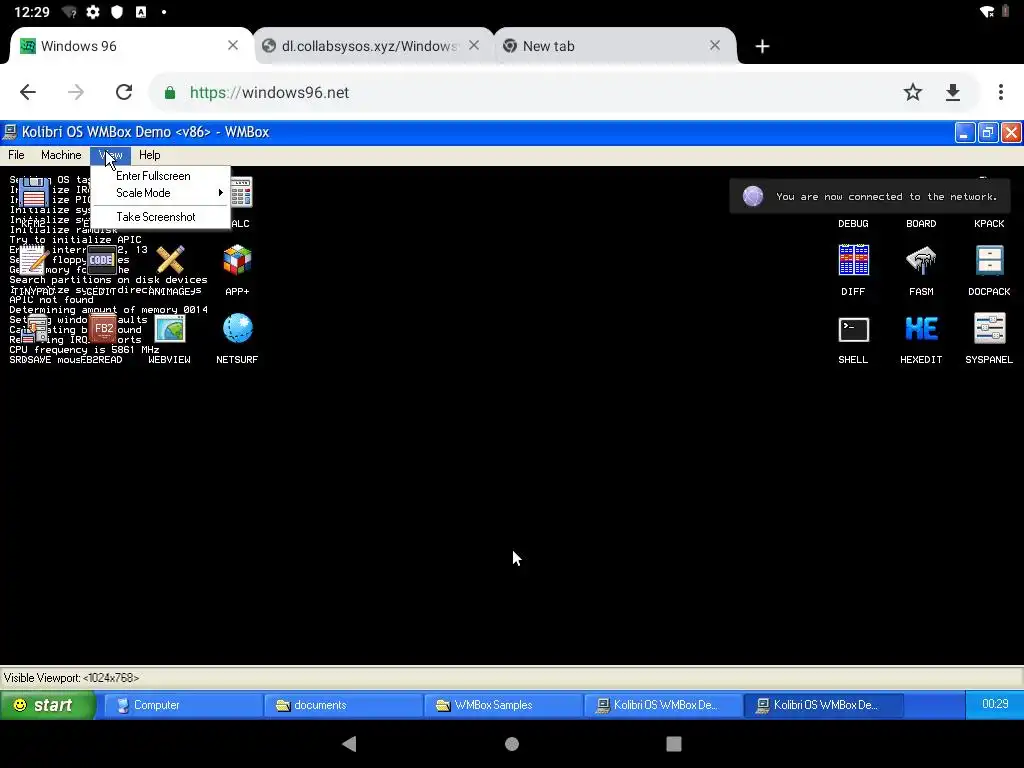Click the browser download arrow icon
The height and width of the screenshot is (768, 1024).
953,92
